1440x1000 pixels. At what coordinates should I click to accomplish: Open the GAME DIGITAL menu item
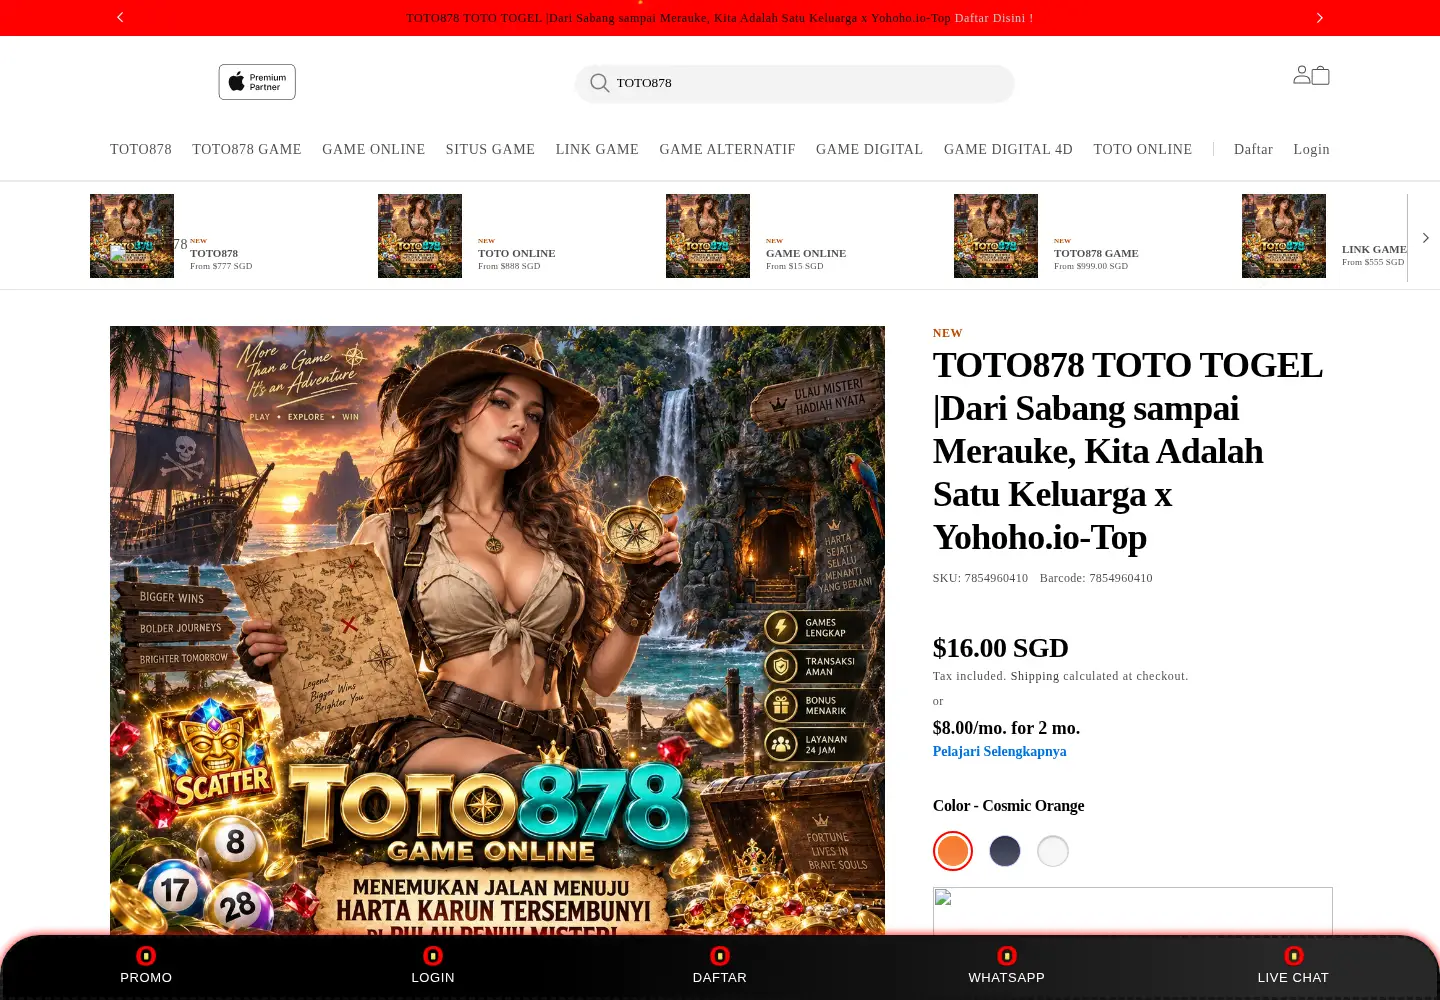click(x=869, y=149)
